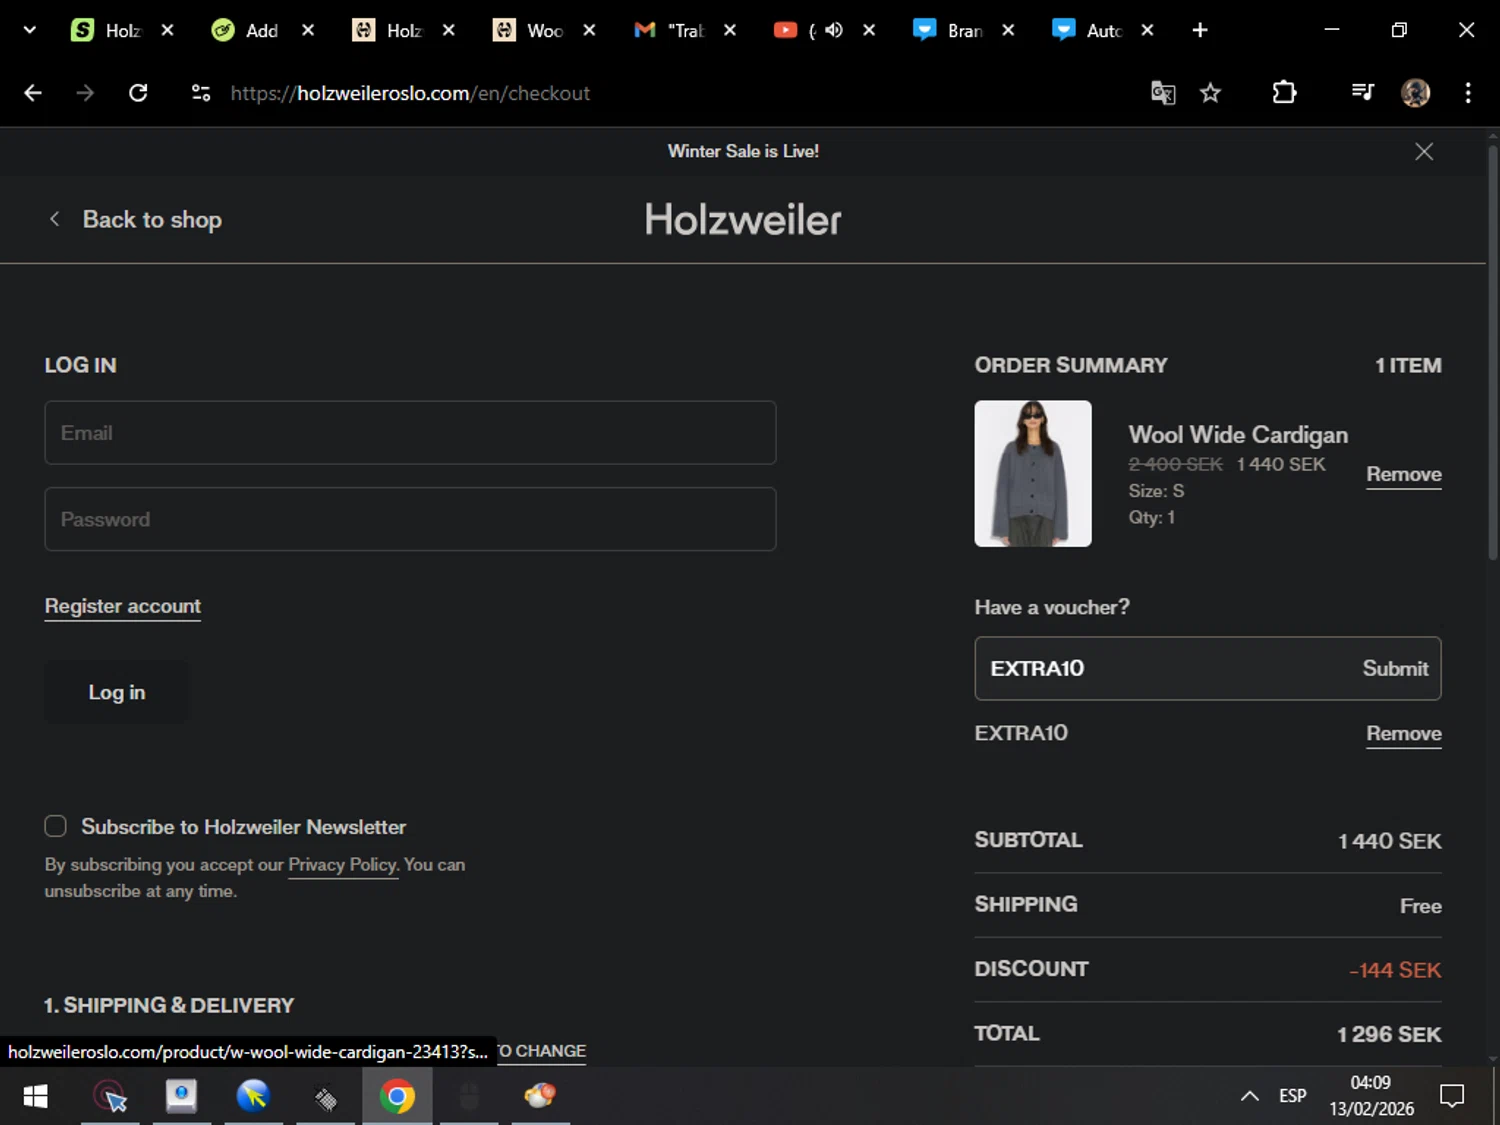Click the -144 SEK discount value
Image resolution: width=1500 pixels, height=1125 pixels.
click(1395, 970)
